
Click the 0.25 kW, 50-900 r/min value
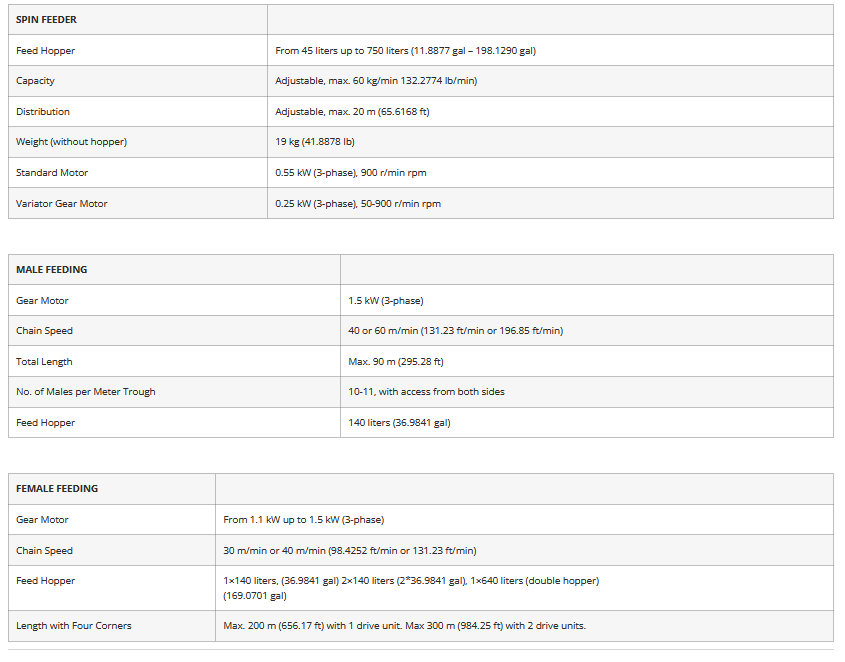point(358,204)
